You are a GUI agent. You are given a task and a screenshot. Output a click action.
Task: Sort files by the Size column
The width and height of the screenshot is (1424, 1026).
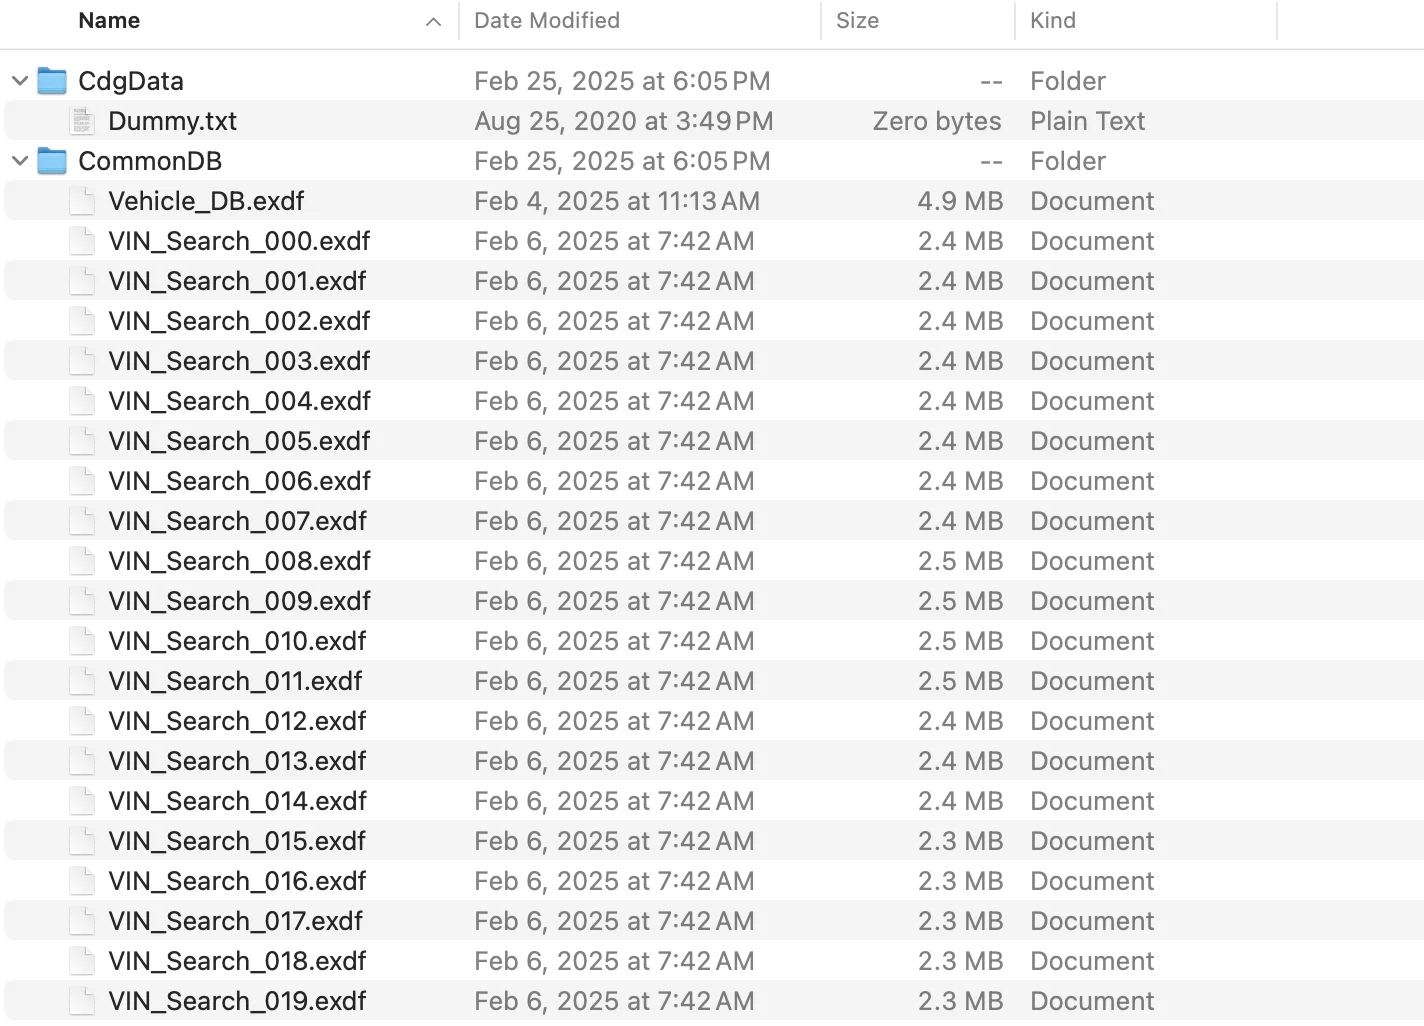(857, 20)
